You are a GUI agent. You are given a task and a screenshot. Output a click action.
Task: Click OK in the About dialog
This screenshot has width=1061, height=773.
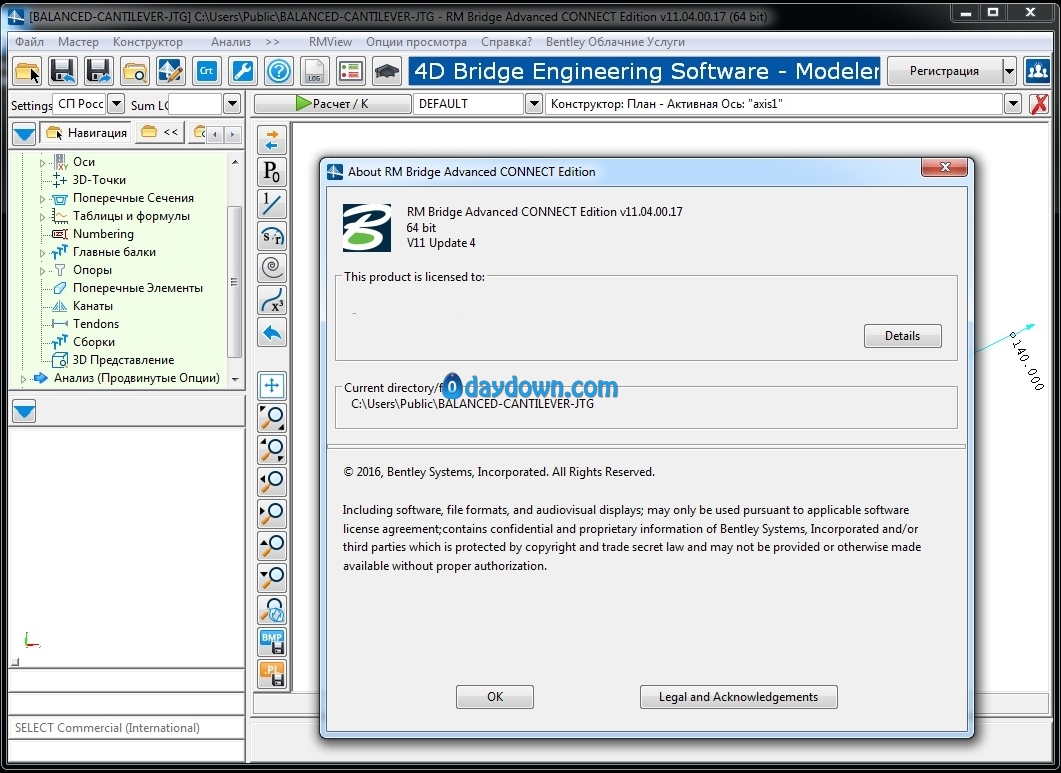point(495,697)
